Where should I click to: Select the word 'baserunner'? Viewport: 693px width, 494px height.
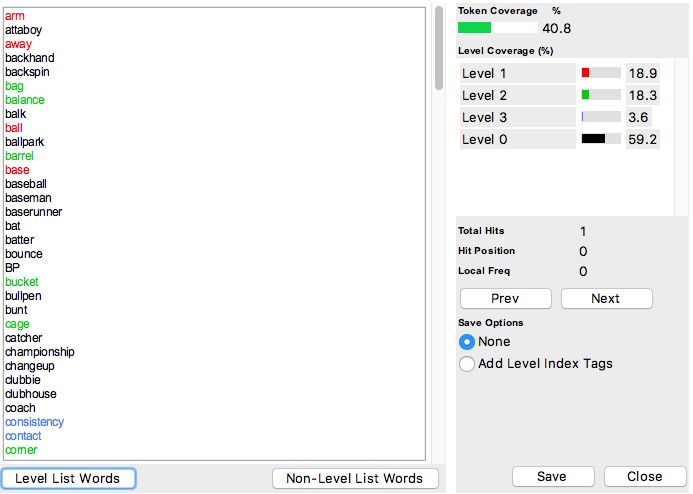(x=34, y=212)
